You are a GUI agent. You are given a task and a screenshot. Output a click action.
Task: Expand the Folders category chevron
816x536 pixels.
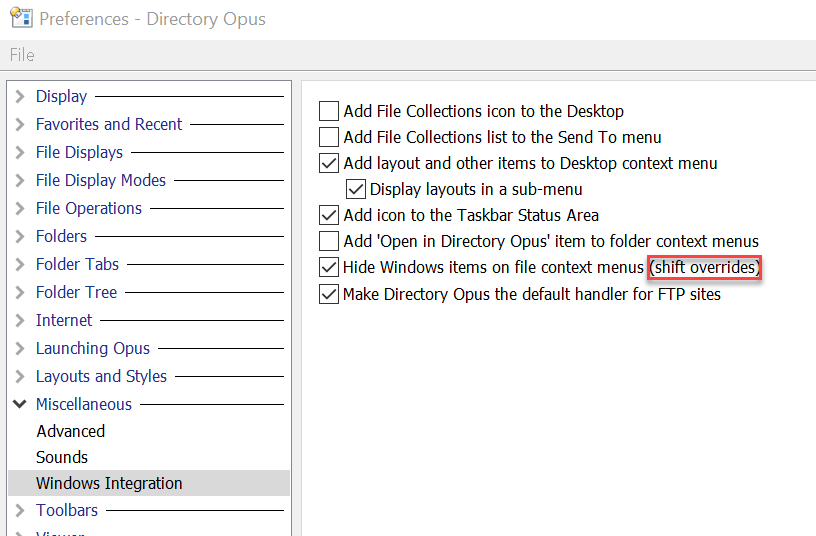[x=20, y=236]
